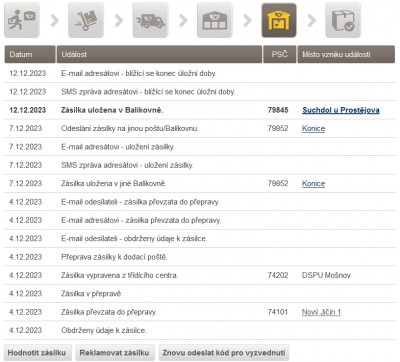Click the Datum column header
The width and height of the screenshot is (400, 362).
pyautogui.click(x=30, y=54)
